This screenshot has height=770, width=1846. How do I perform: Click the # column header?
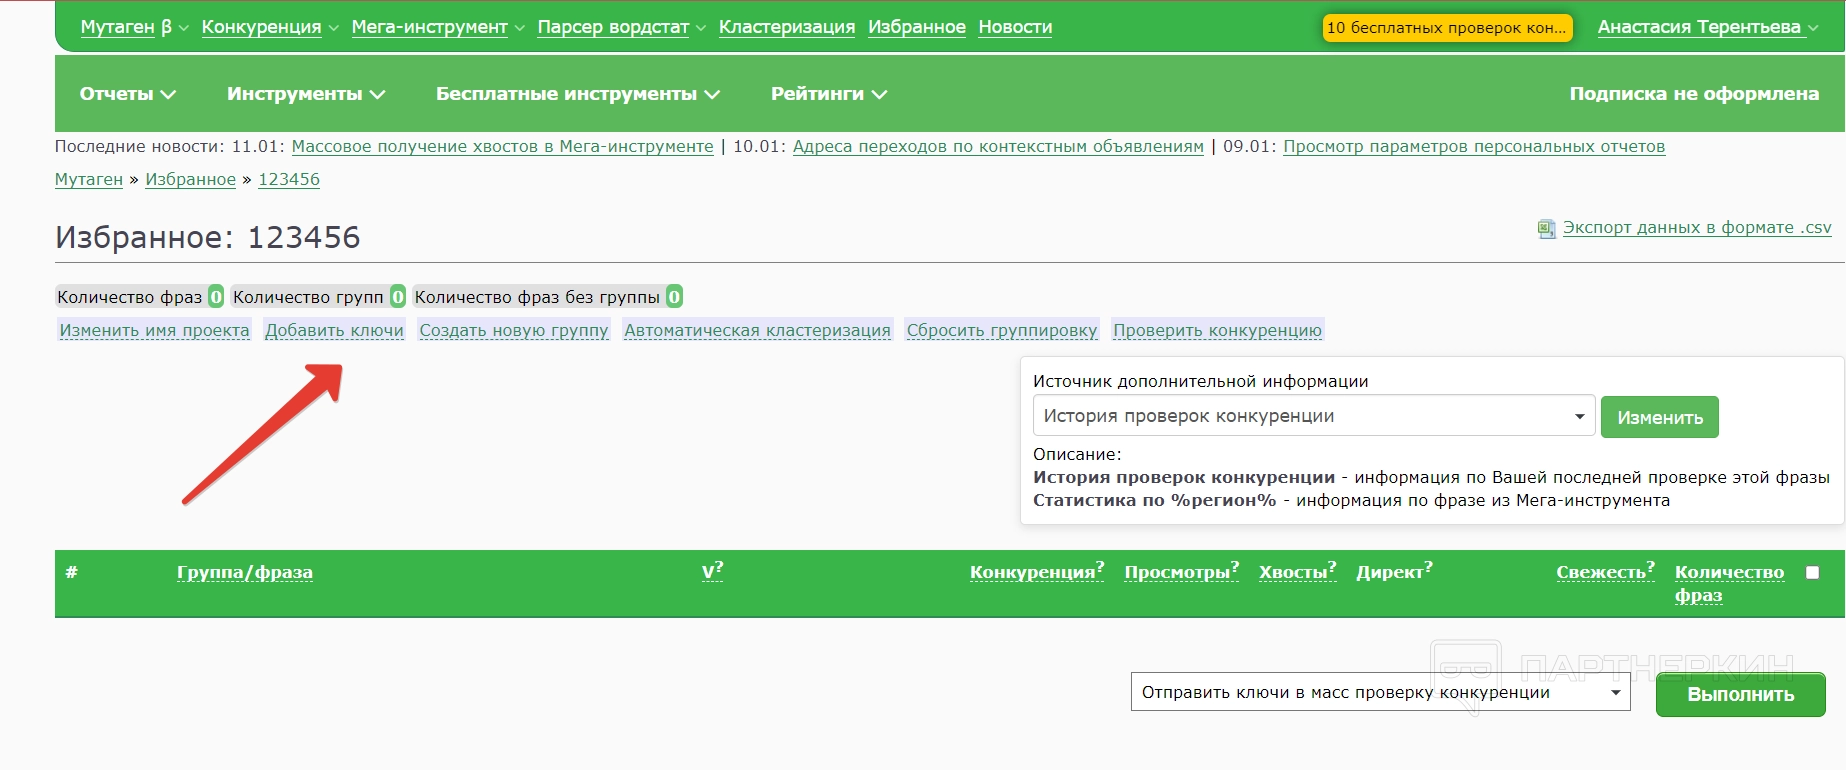71,572
